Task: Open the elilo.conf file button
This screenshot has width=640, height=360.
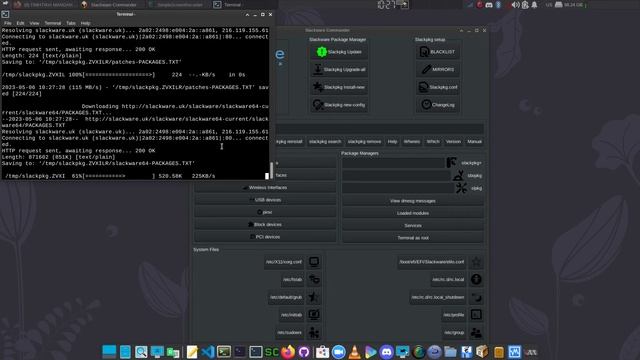Action: [432, 262]
